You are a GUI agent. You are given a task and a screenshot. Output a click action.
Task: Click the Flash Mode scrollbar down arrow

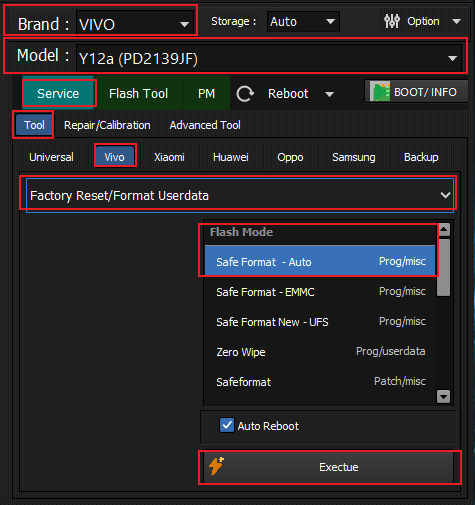pos(444,397)
